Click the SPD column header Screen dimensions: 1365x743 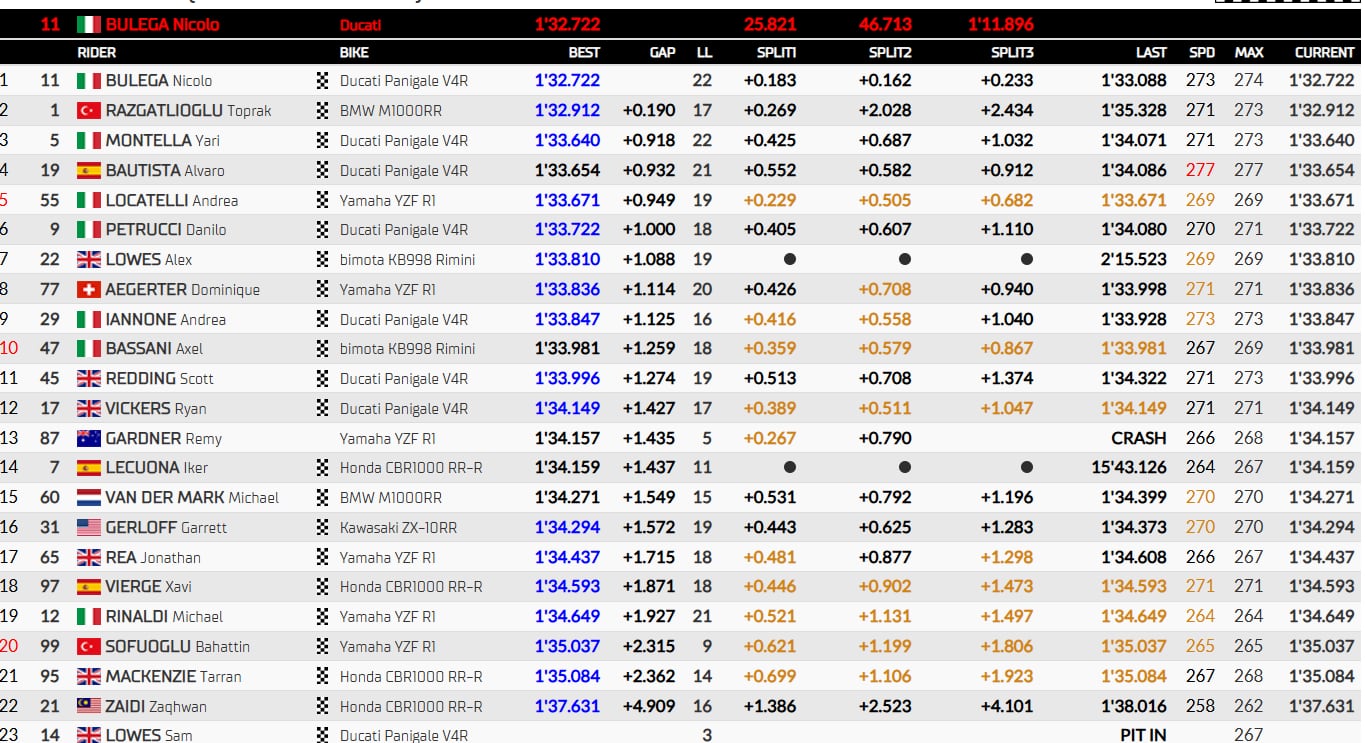pos(1202,52)
